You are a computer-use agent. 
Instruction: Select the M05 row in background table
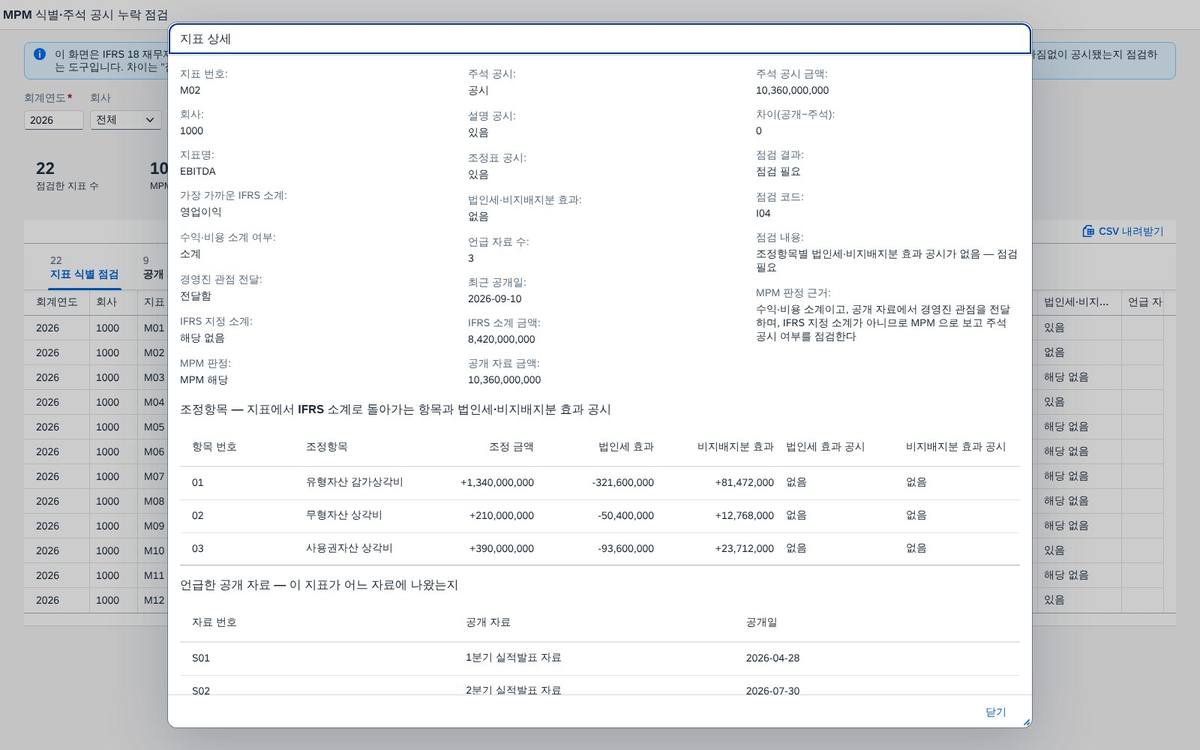[96, 426]
